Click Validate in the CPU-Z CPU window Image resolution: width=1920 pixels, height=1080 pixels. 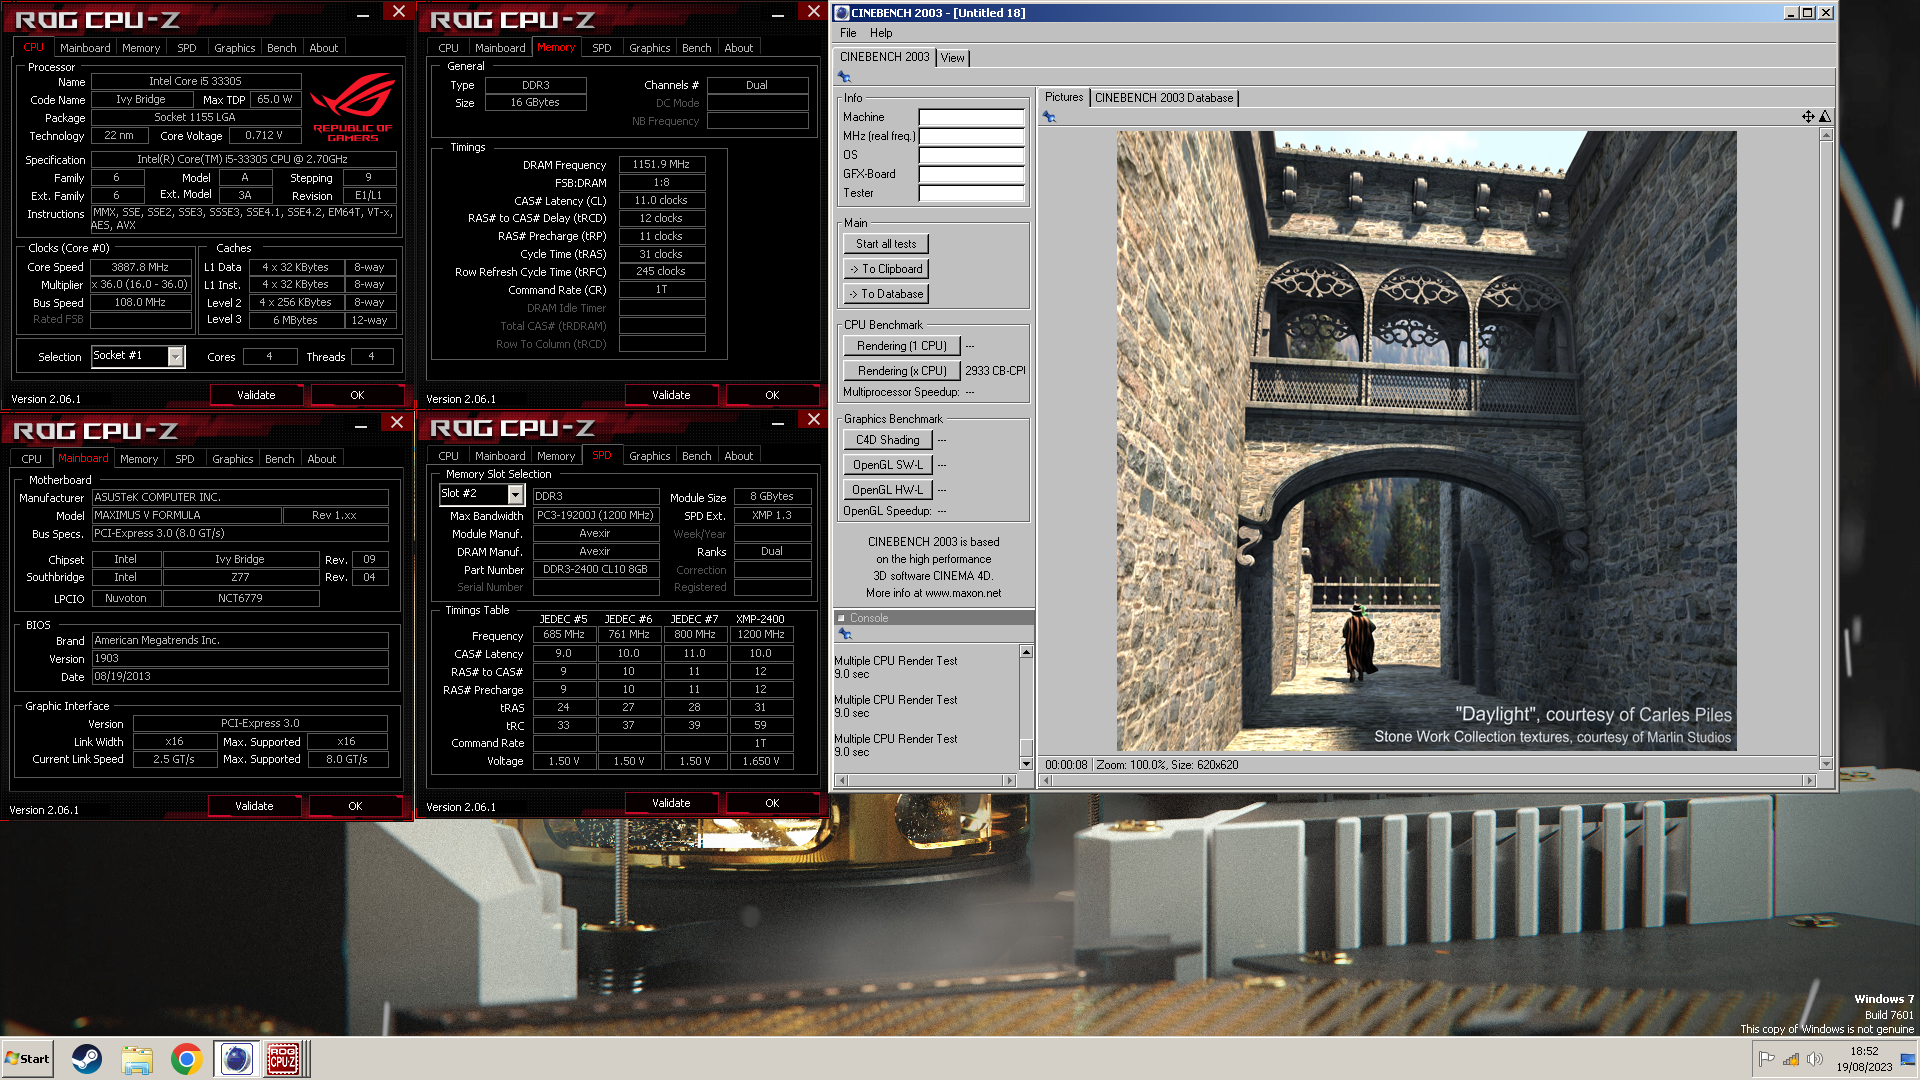tap(256, 395)
